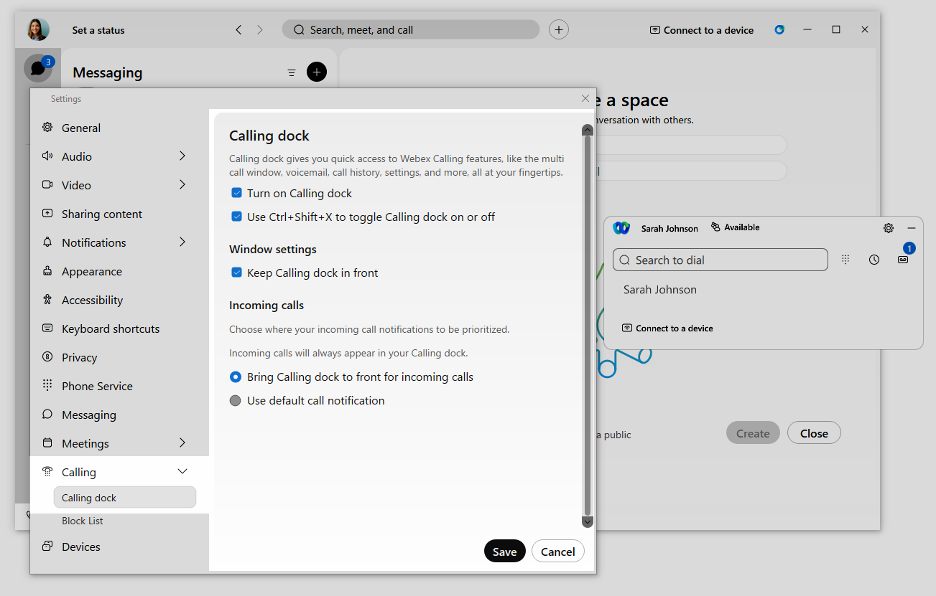Toggle Turn on Calling dock checkbox
This screenshot has height=596, width=936.
(236, 193)
